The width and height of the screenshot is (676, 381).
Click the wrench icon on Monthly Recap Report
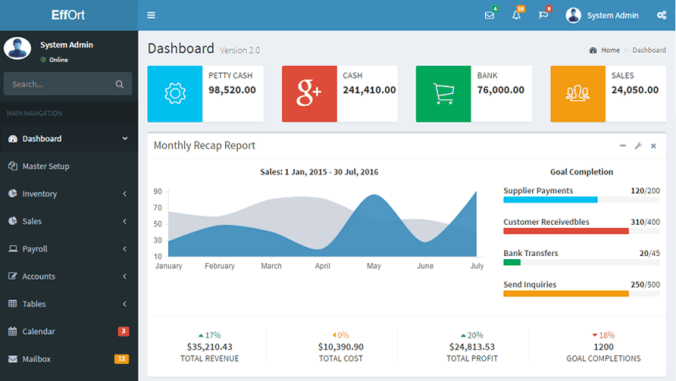pos(638,146)
